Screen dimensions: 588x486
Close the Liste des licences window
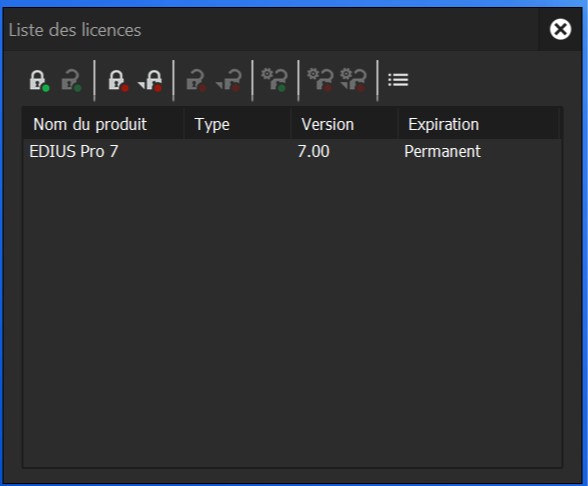[560, 29]
